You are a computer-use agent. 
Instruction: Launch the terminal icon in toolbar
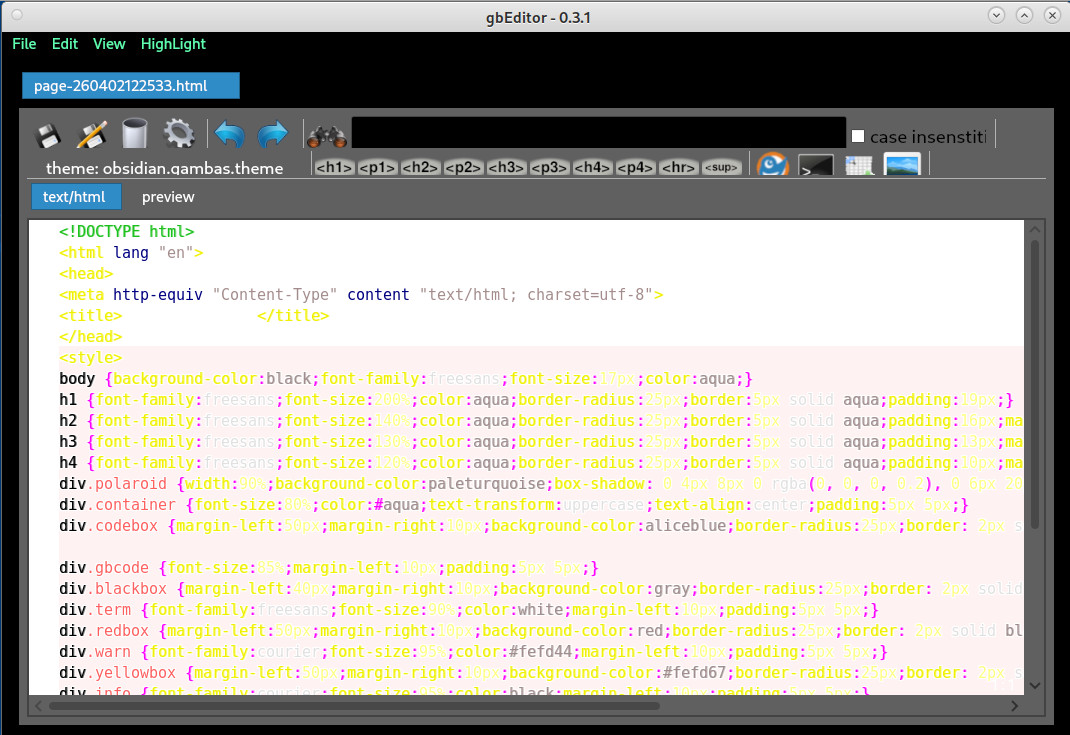coord(816,167)
